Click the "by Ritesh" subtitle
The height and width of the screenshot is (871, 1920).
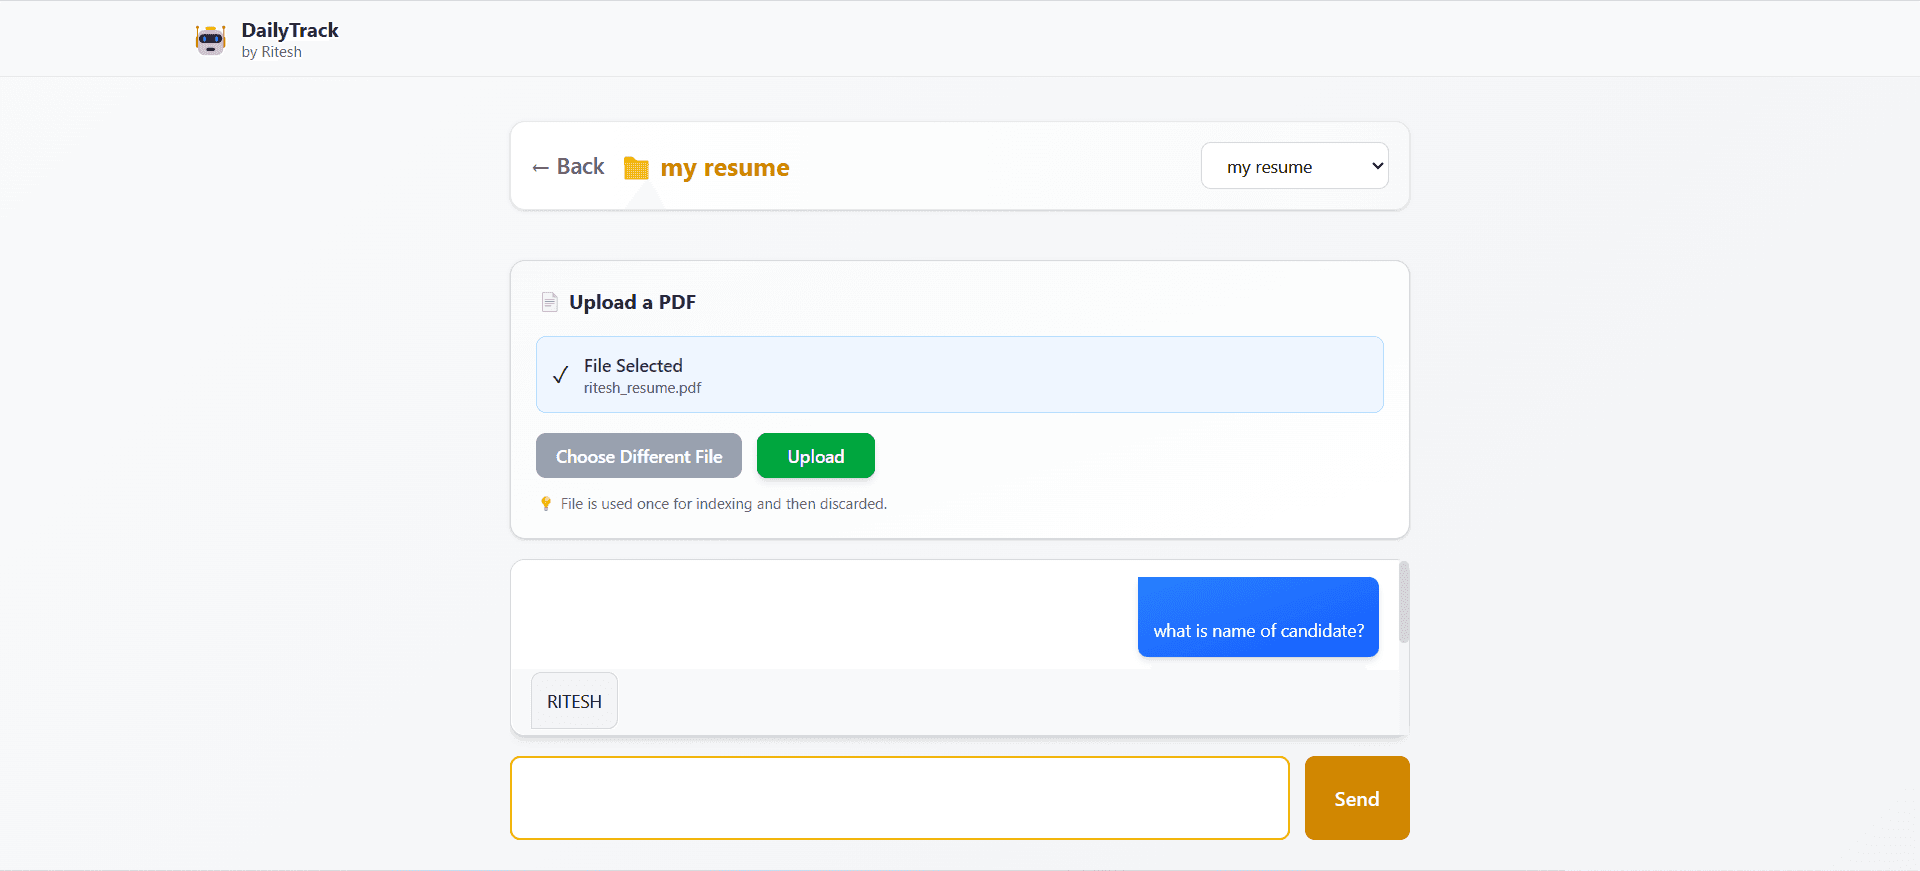click(271, 52)
